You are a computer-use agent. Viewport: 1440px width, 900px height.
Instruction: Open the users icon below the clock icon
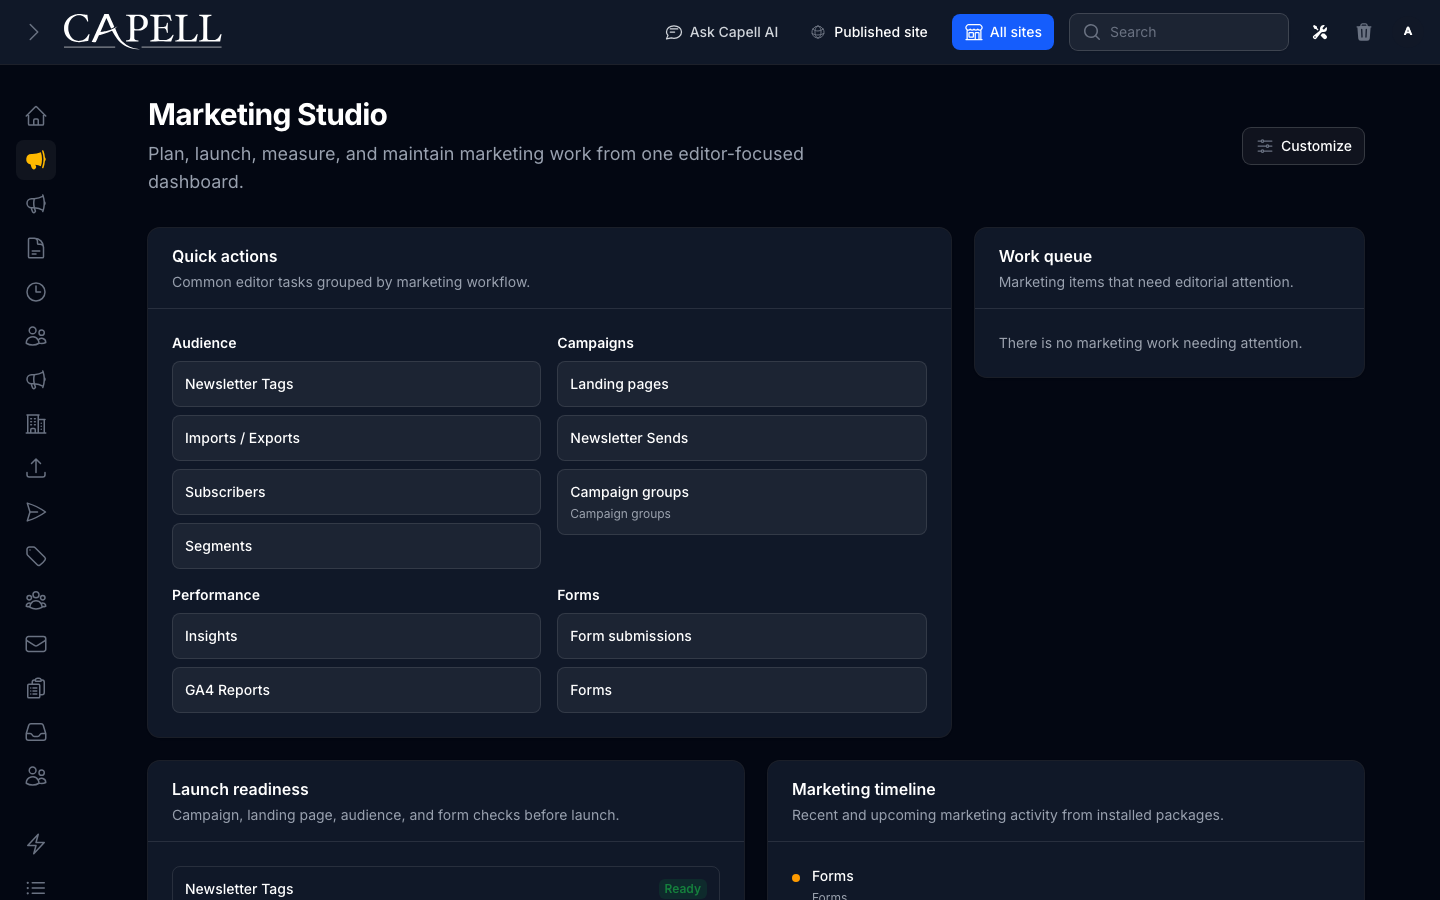coord(36,336)
